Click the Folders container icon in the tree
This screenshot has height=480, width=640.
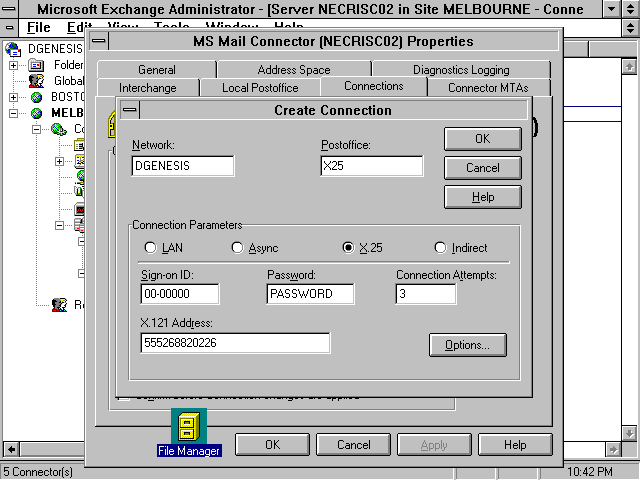coord(36,65)
